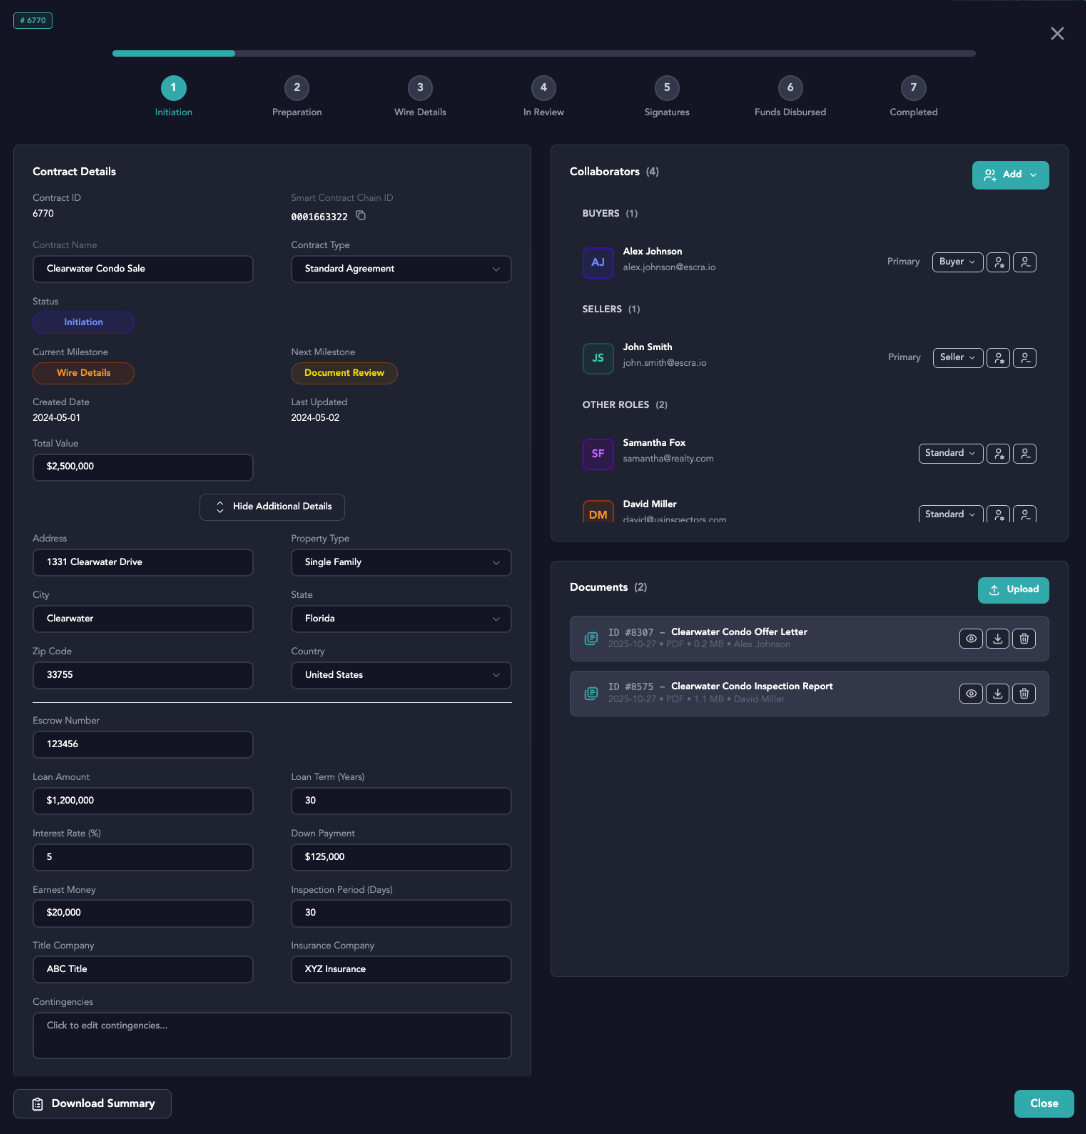
Task: Go to step 3 Wire Details
Action: 420,88
